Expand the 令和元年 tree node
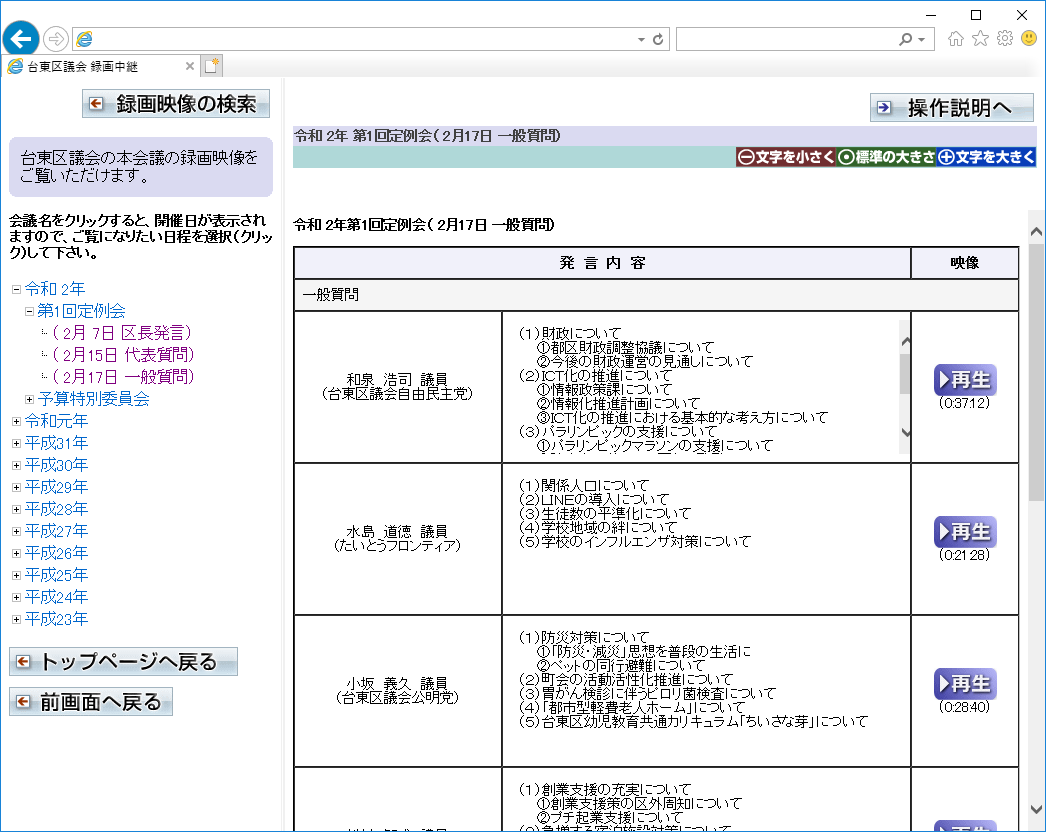Screen dimensions: 1046x832 pyautogui.click(x=17, y=421)
